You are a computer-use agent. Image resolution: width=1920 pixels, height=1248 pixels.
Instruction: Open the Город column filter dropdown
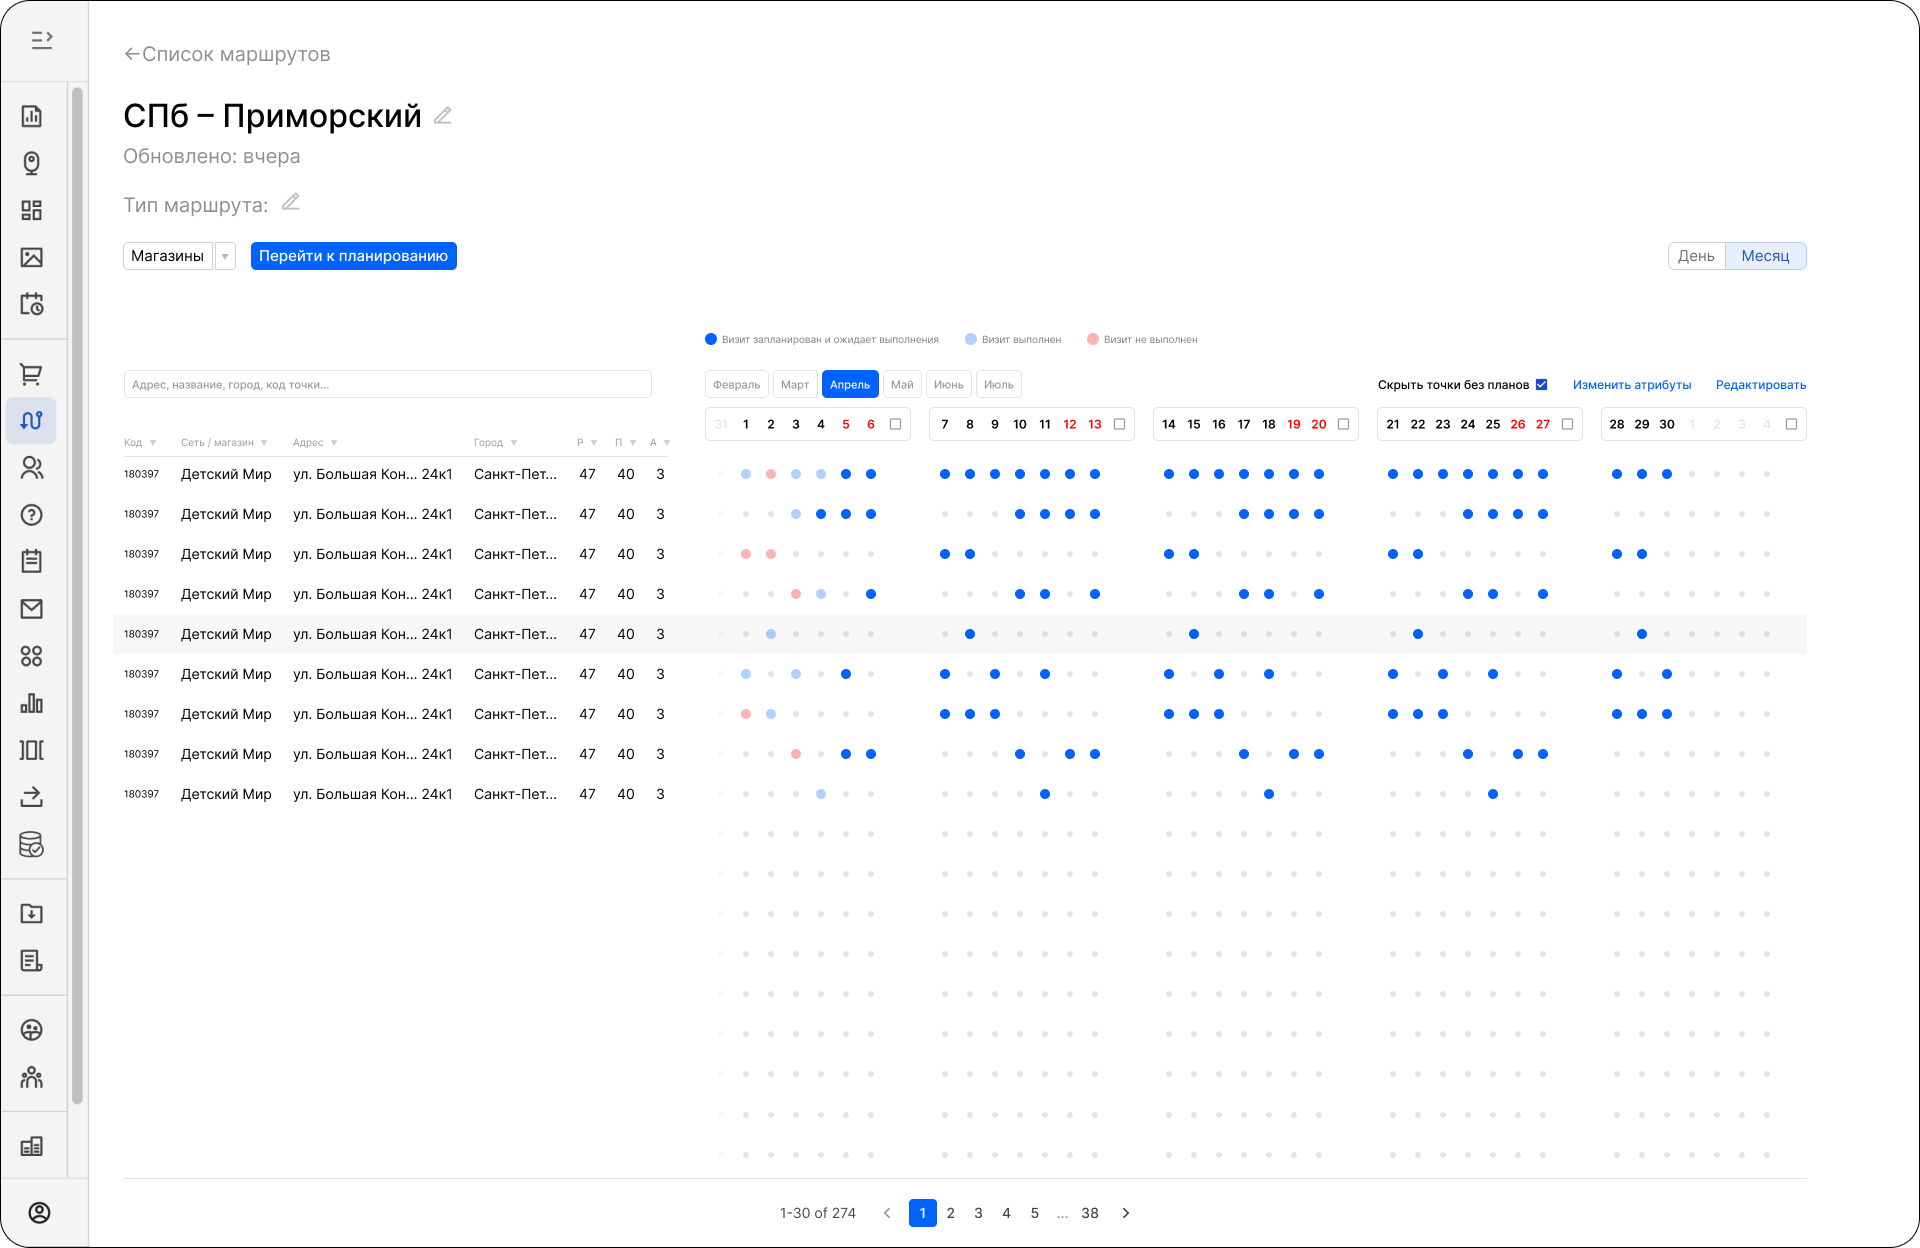pos(514,443)
